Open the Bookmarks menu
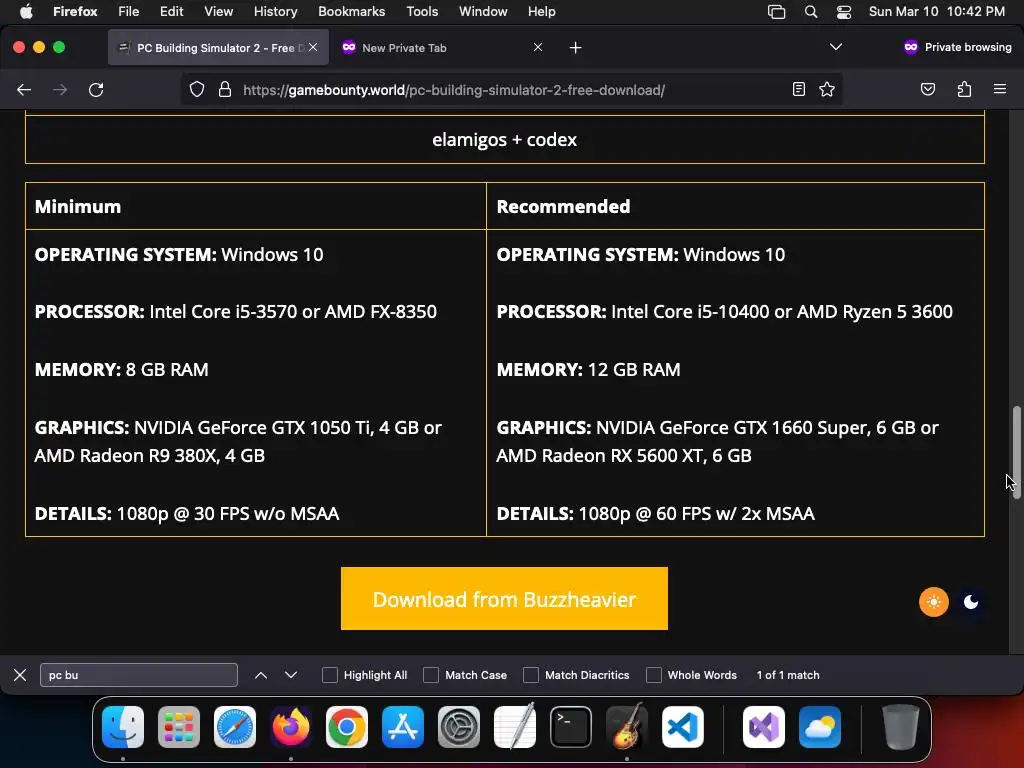This screenshot has width=1024, height=768. point(351,11)
